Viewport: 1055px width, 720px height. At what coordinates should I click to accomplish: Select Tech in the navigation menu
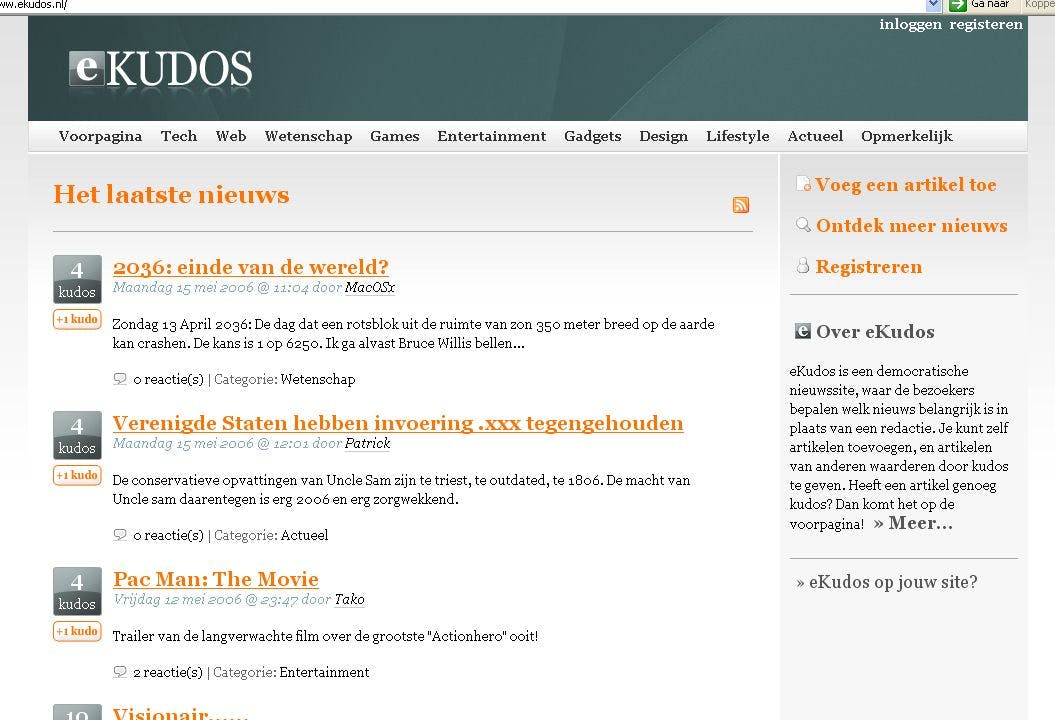tap(179, 136)
